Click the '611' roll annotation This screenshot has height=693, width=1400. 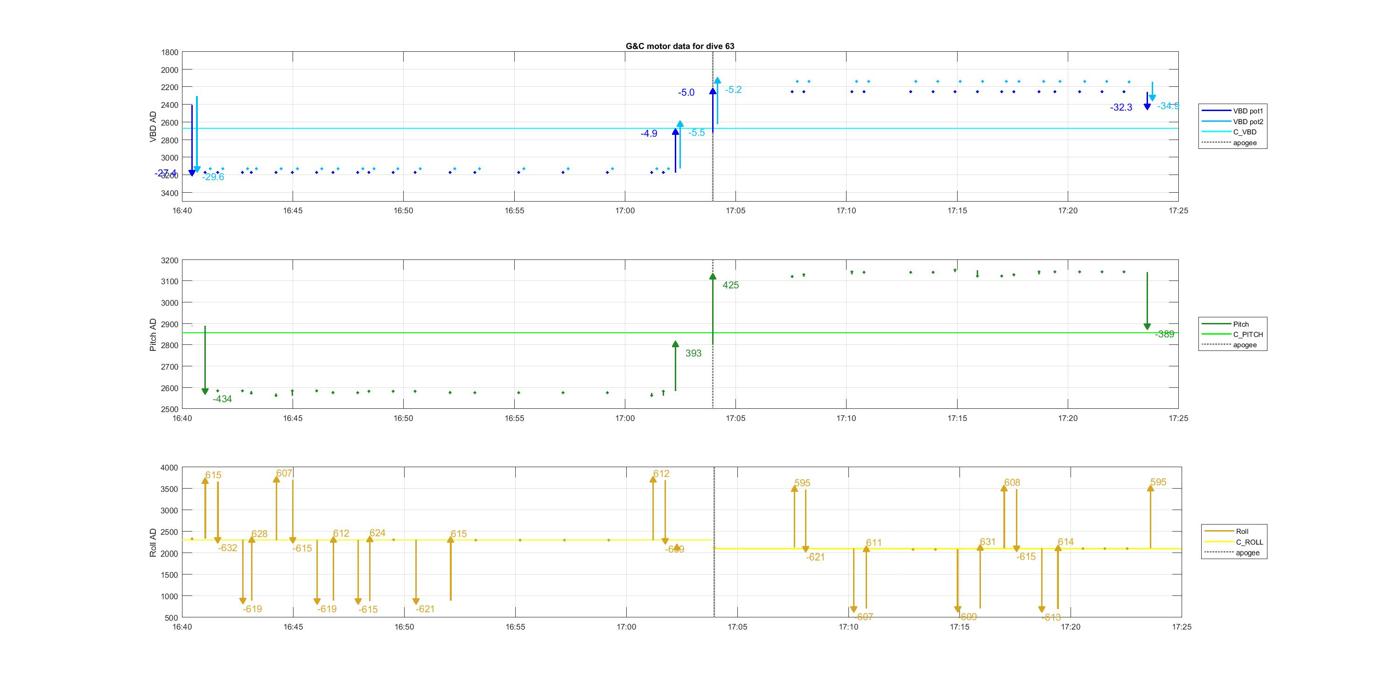click(874, 543)
